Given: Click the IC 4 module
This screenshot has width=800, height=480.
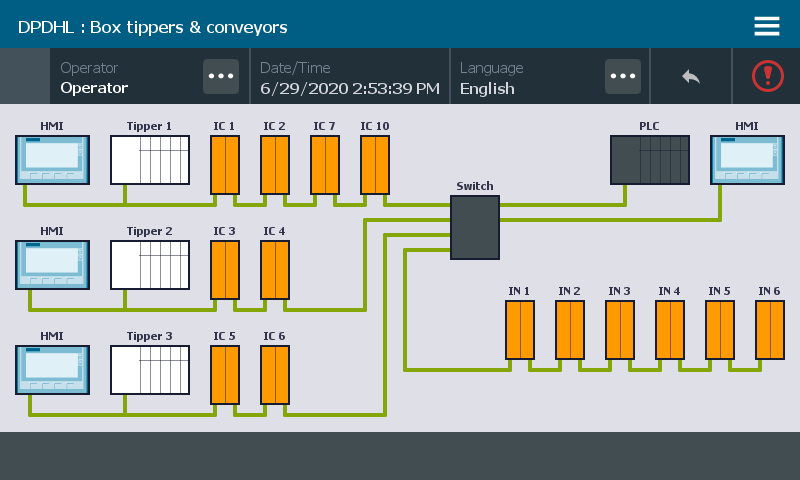Looking at the screenshot, I should (x=275, y=269).
